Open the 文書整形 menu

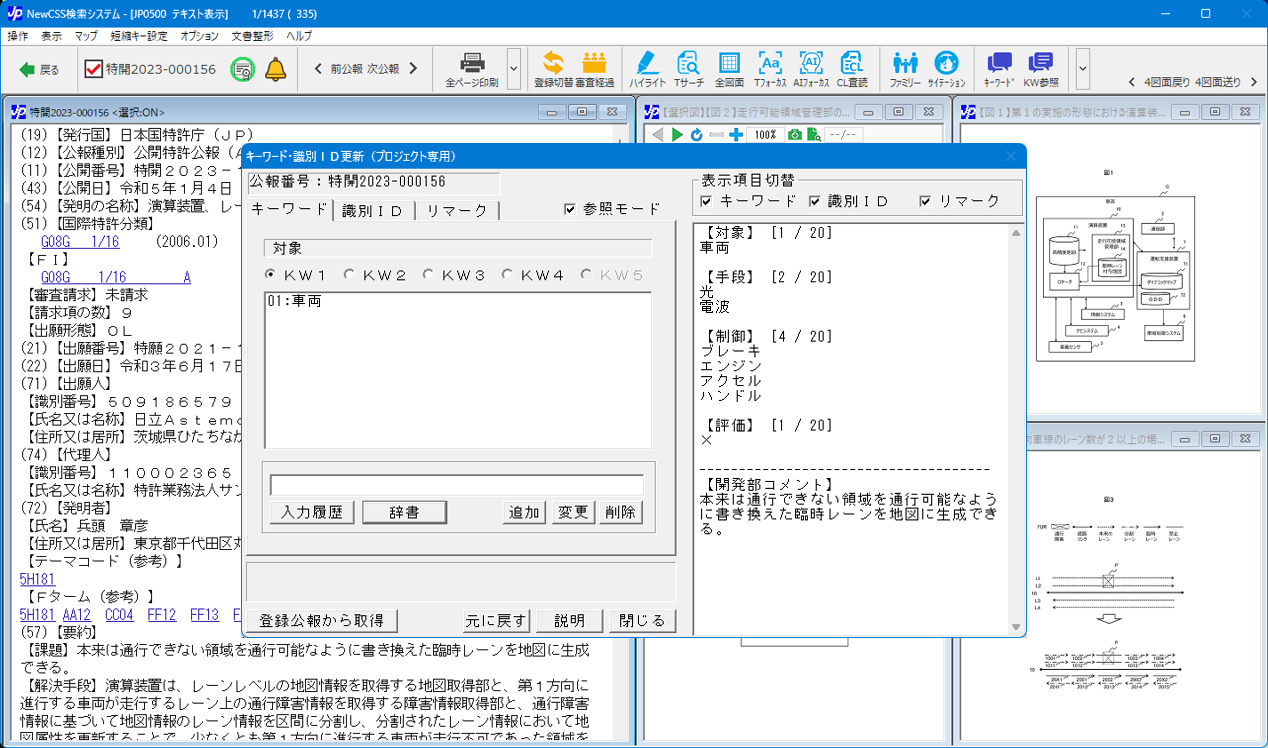(x=254, y=36)
